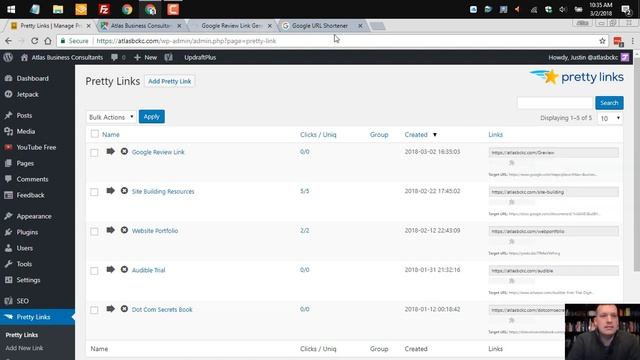The image size is (640, 360).
Task: Click the Add Pretty Link button
Action: (169, 81)
